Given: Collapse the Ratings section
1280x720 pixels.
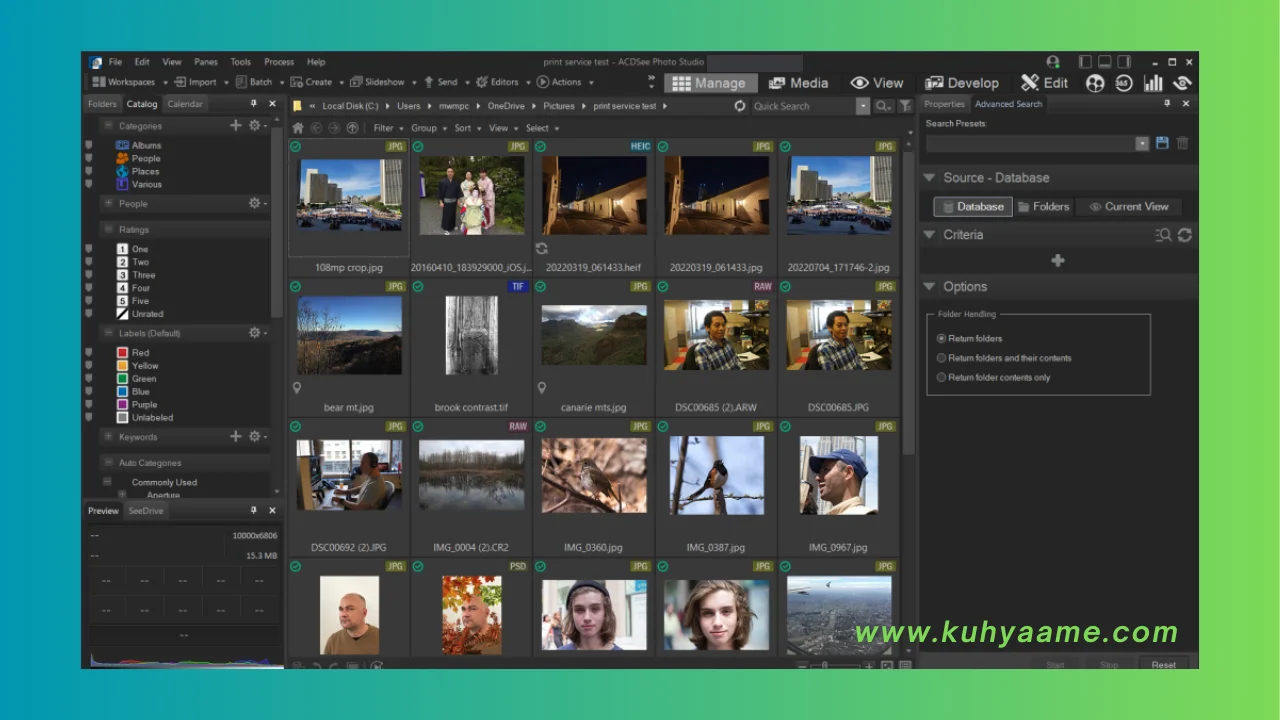Looking at the screenshot, I should pyautogui.click(x=108, y=229).
